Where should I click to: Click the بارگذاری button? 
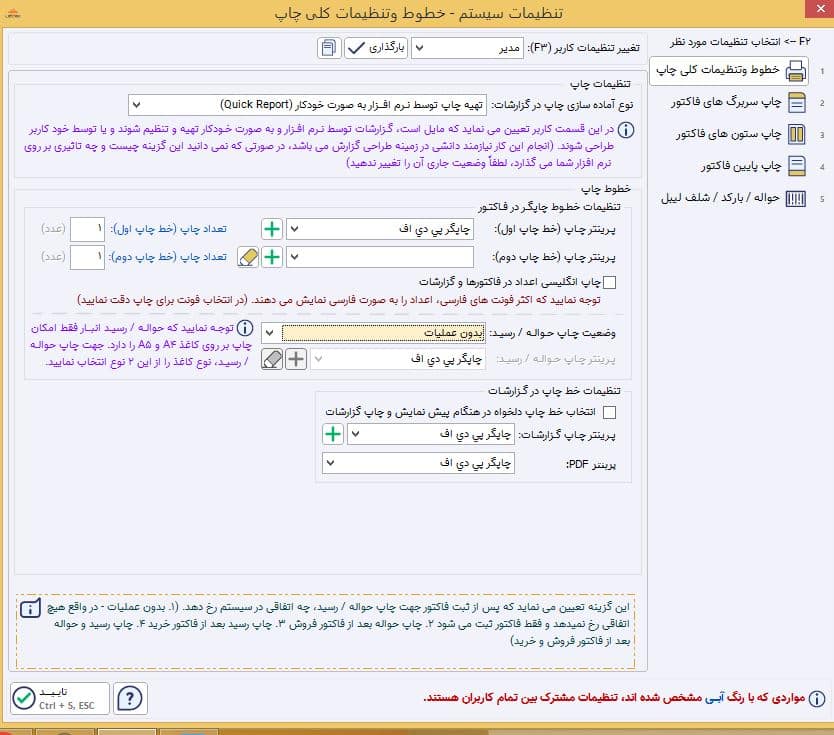coord(376,48)
